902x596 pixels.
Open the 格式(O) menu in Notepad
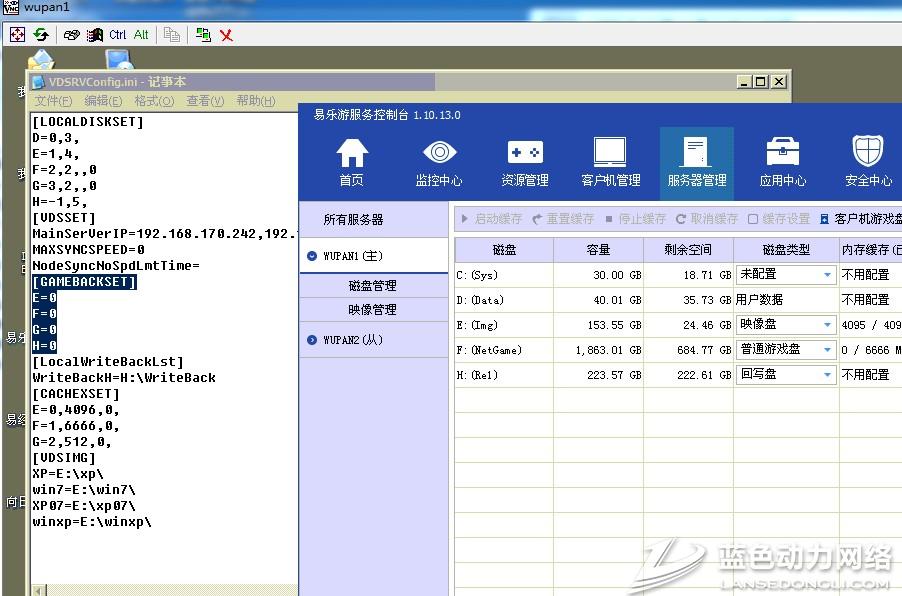pyautogui.click(x=154, y=101)
